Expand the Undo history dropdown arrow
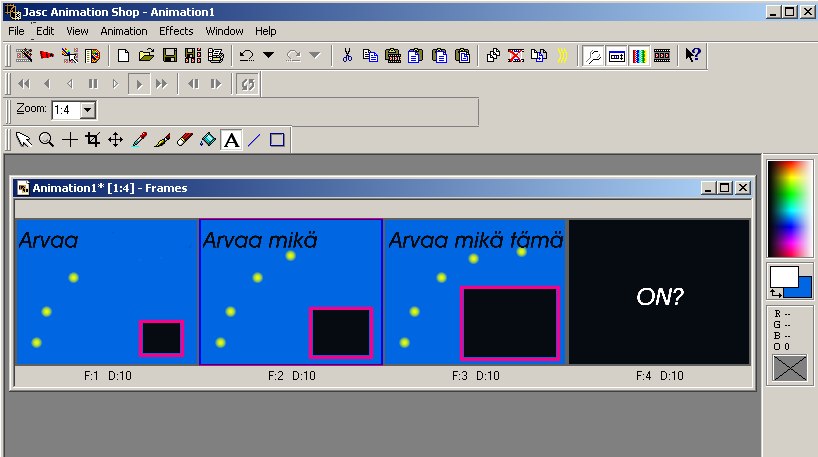Image resolution: width=818 pixels, height=457 pixels. (269, 55)
